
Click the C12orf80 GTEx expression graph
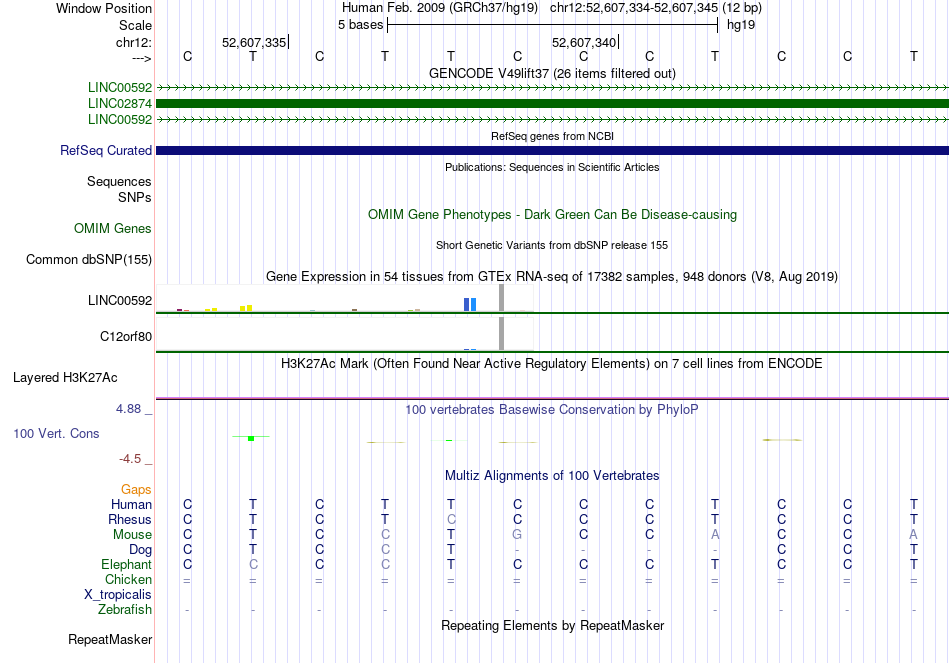[345, 335]
